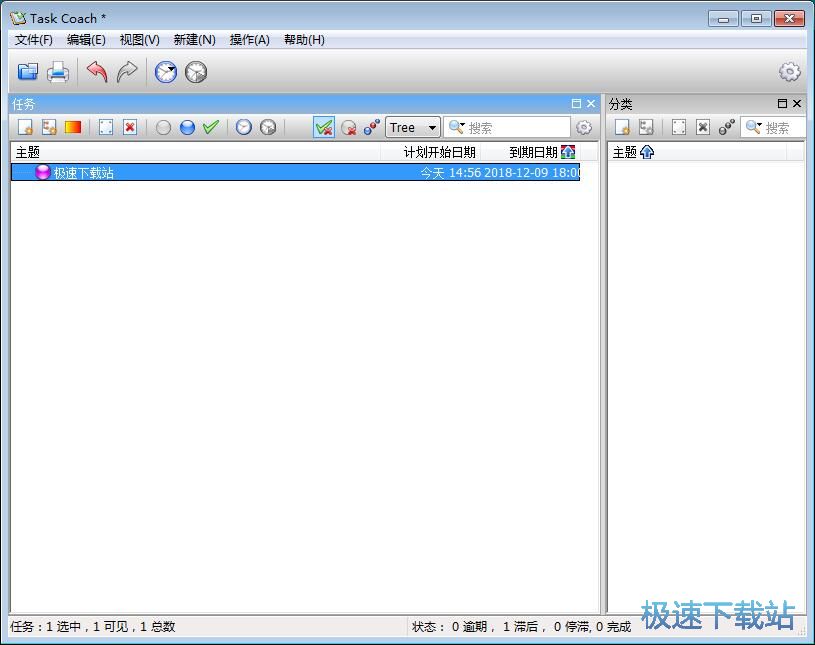Click the edit category icon in the 分类 panel
Viewport: 815px width, 645px height.
(679, 127)
